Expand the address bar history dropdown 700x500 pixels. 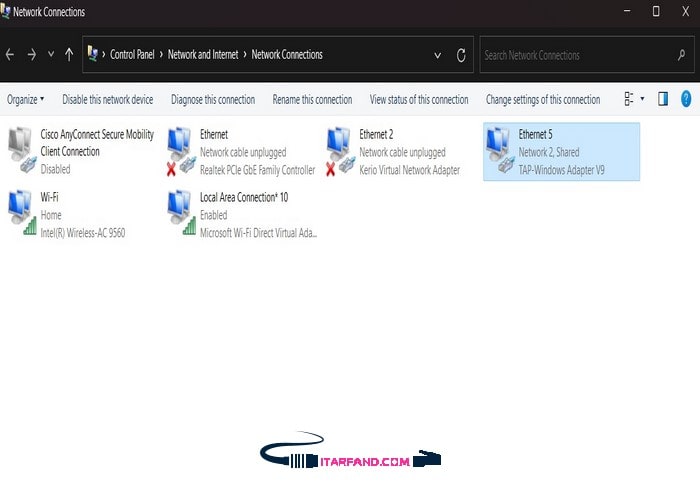(x=438, y=55)
